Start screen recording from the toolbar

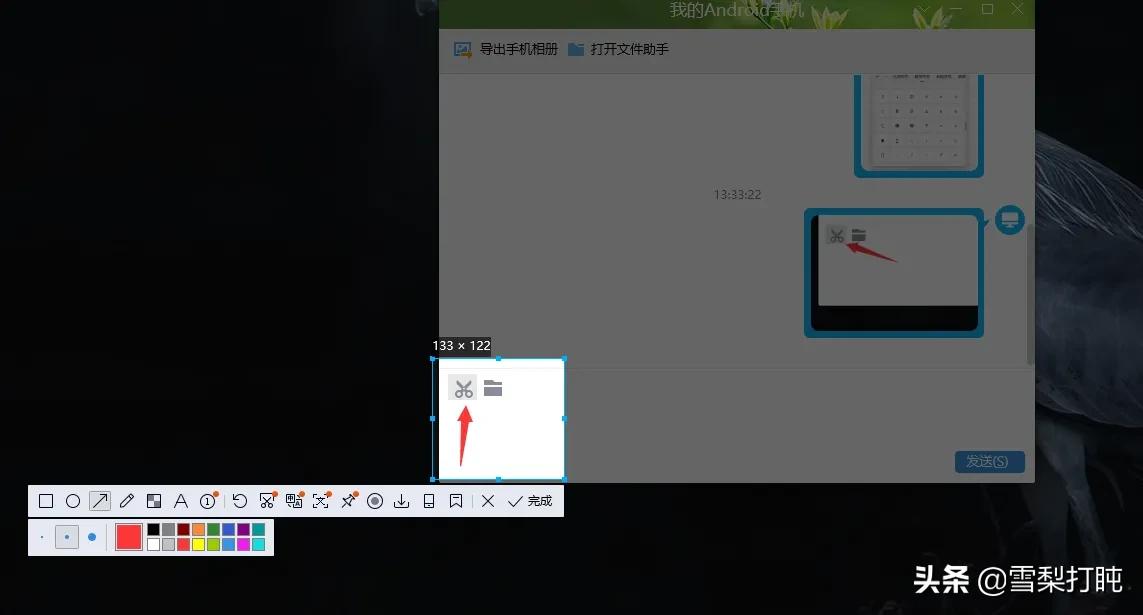[374, 501]
